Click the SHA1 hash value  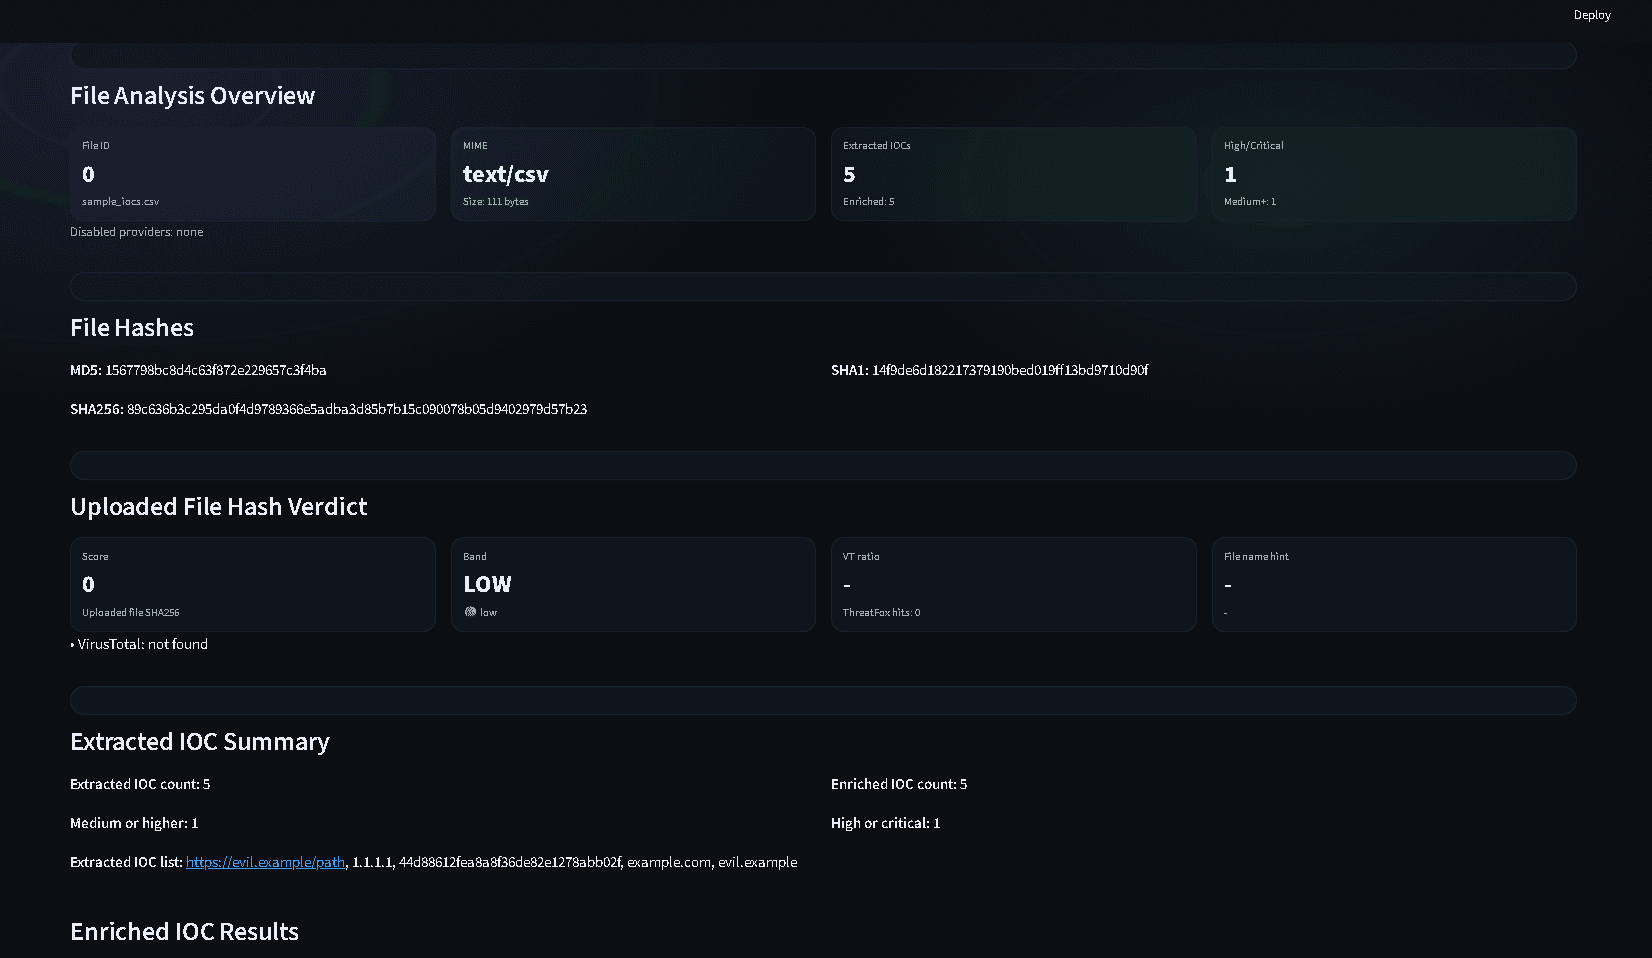(1010, 370)
